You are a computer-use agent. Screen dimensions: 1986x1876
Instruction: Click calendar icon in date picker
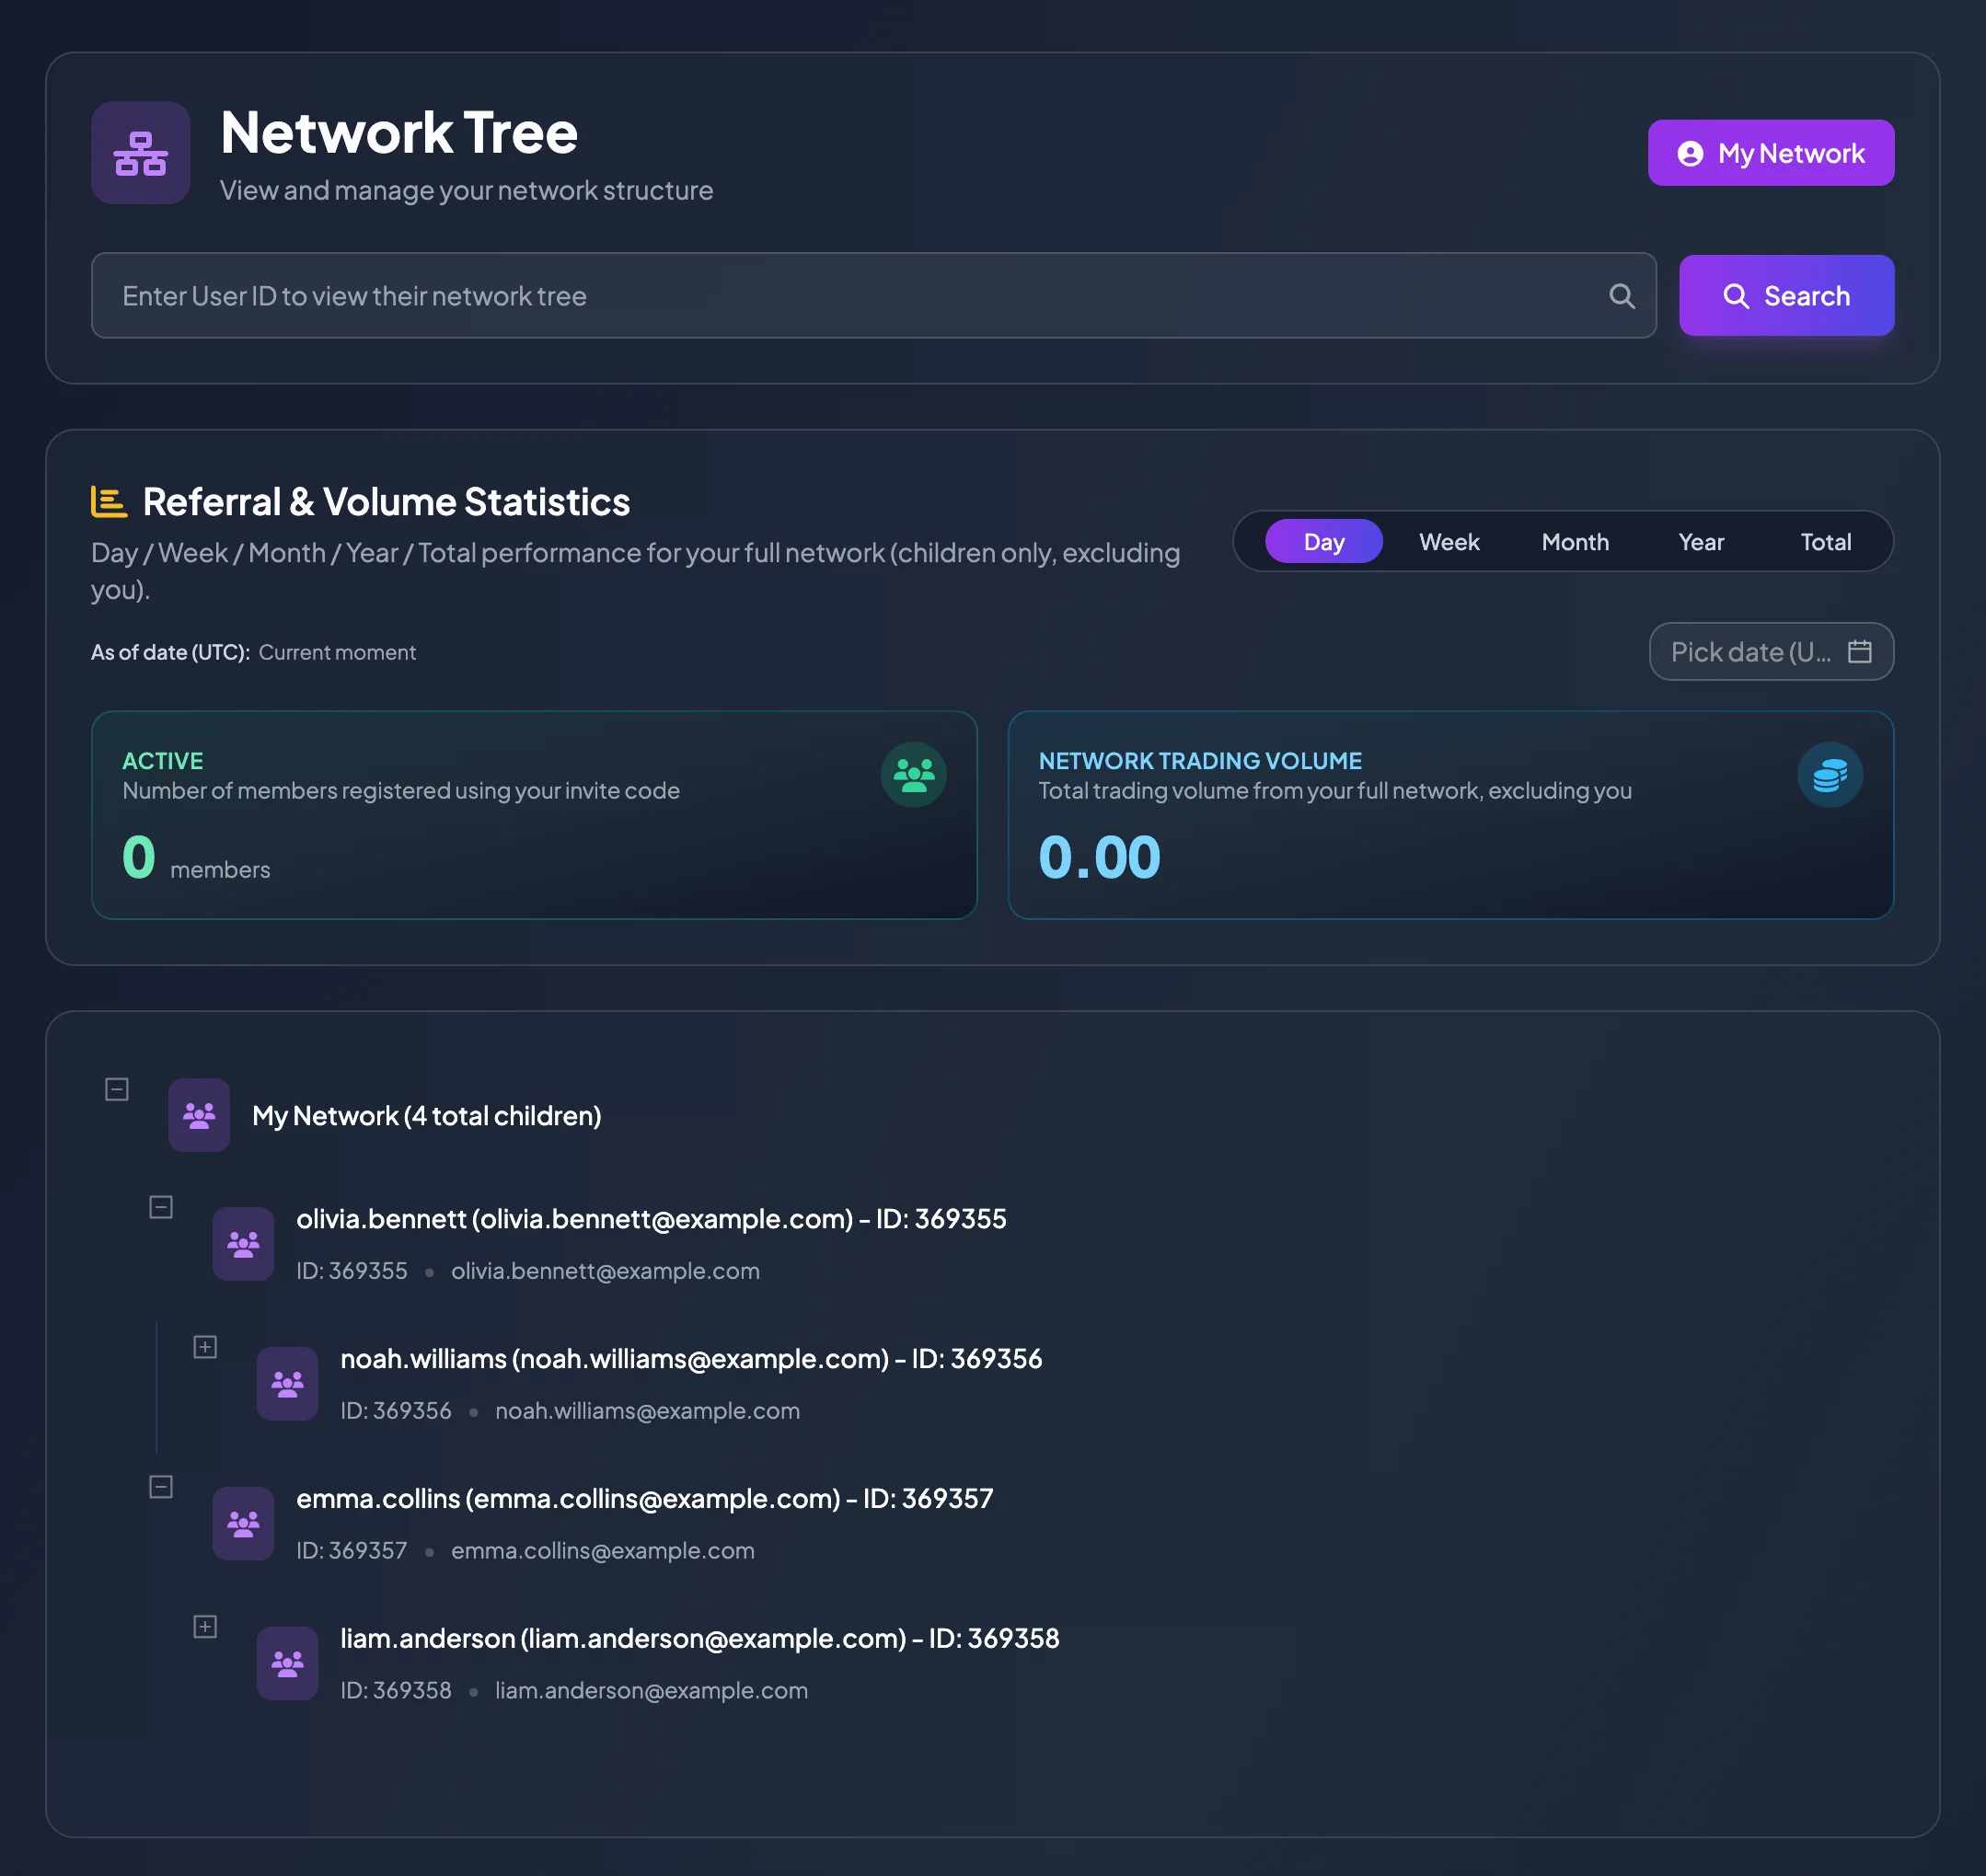point(1859,652)
